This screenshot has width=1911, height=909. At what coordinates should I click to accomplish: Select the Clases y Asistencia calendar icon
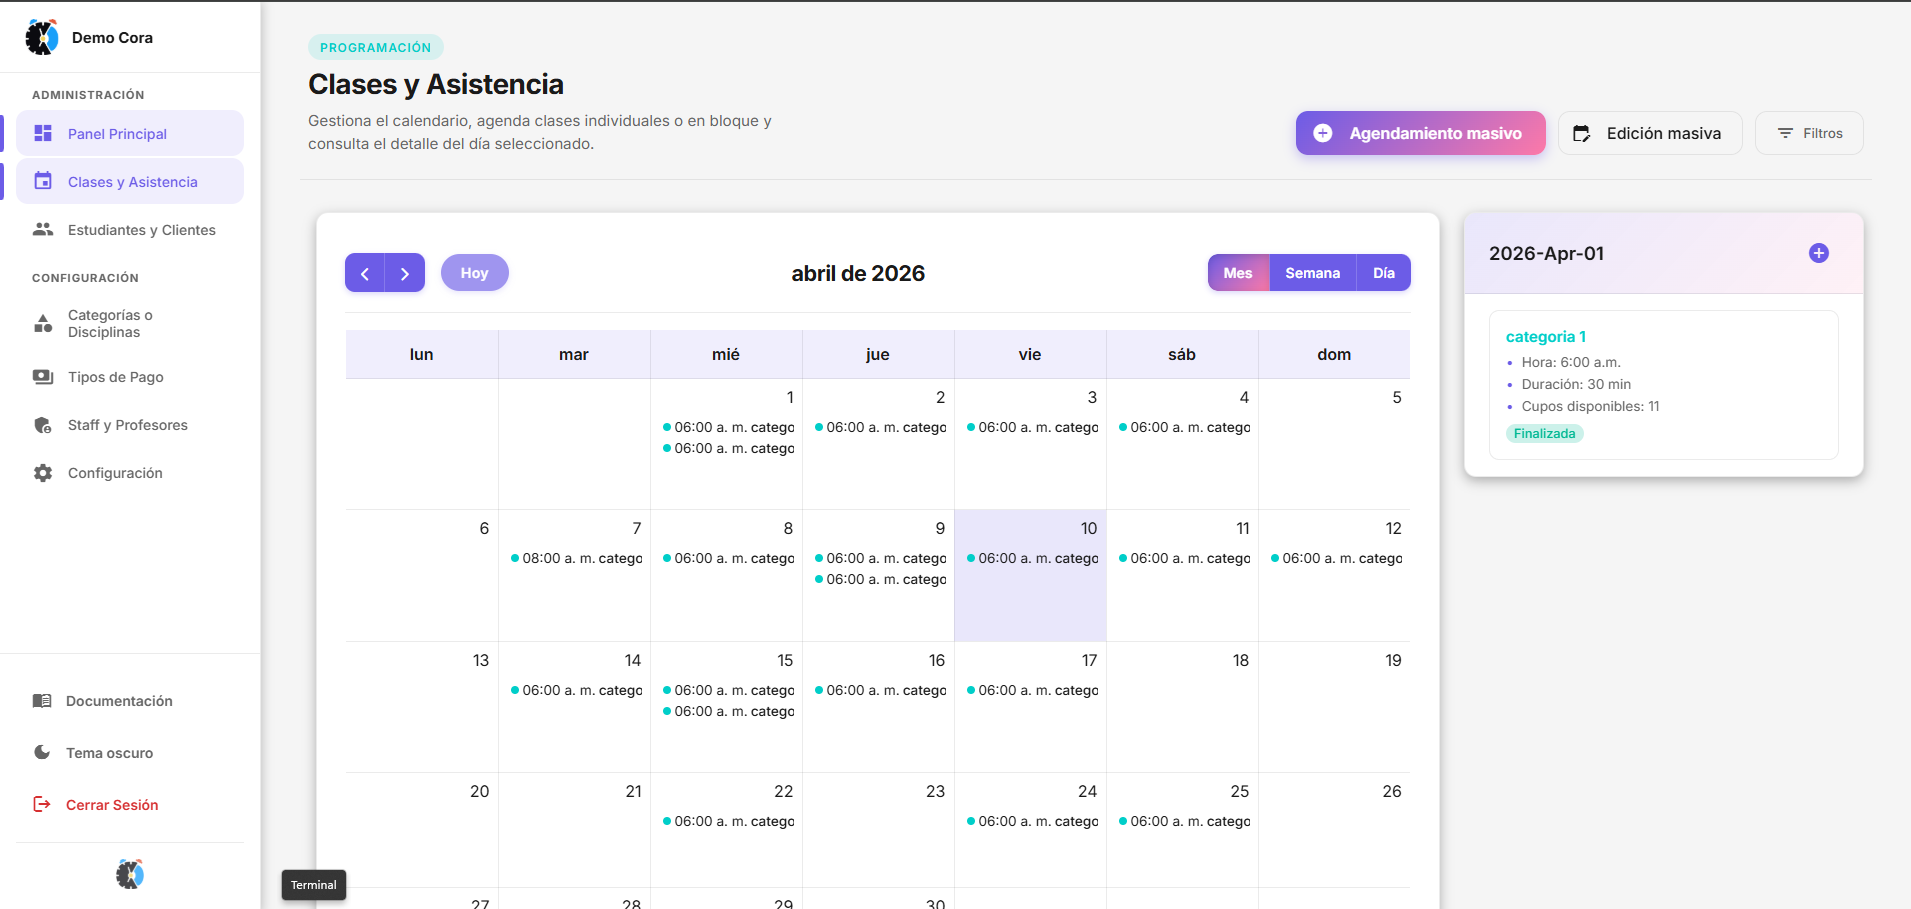[42, 180]
